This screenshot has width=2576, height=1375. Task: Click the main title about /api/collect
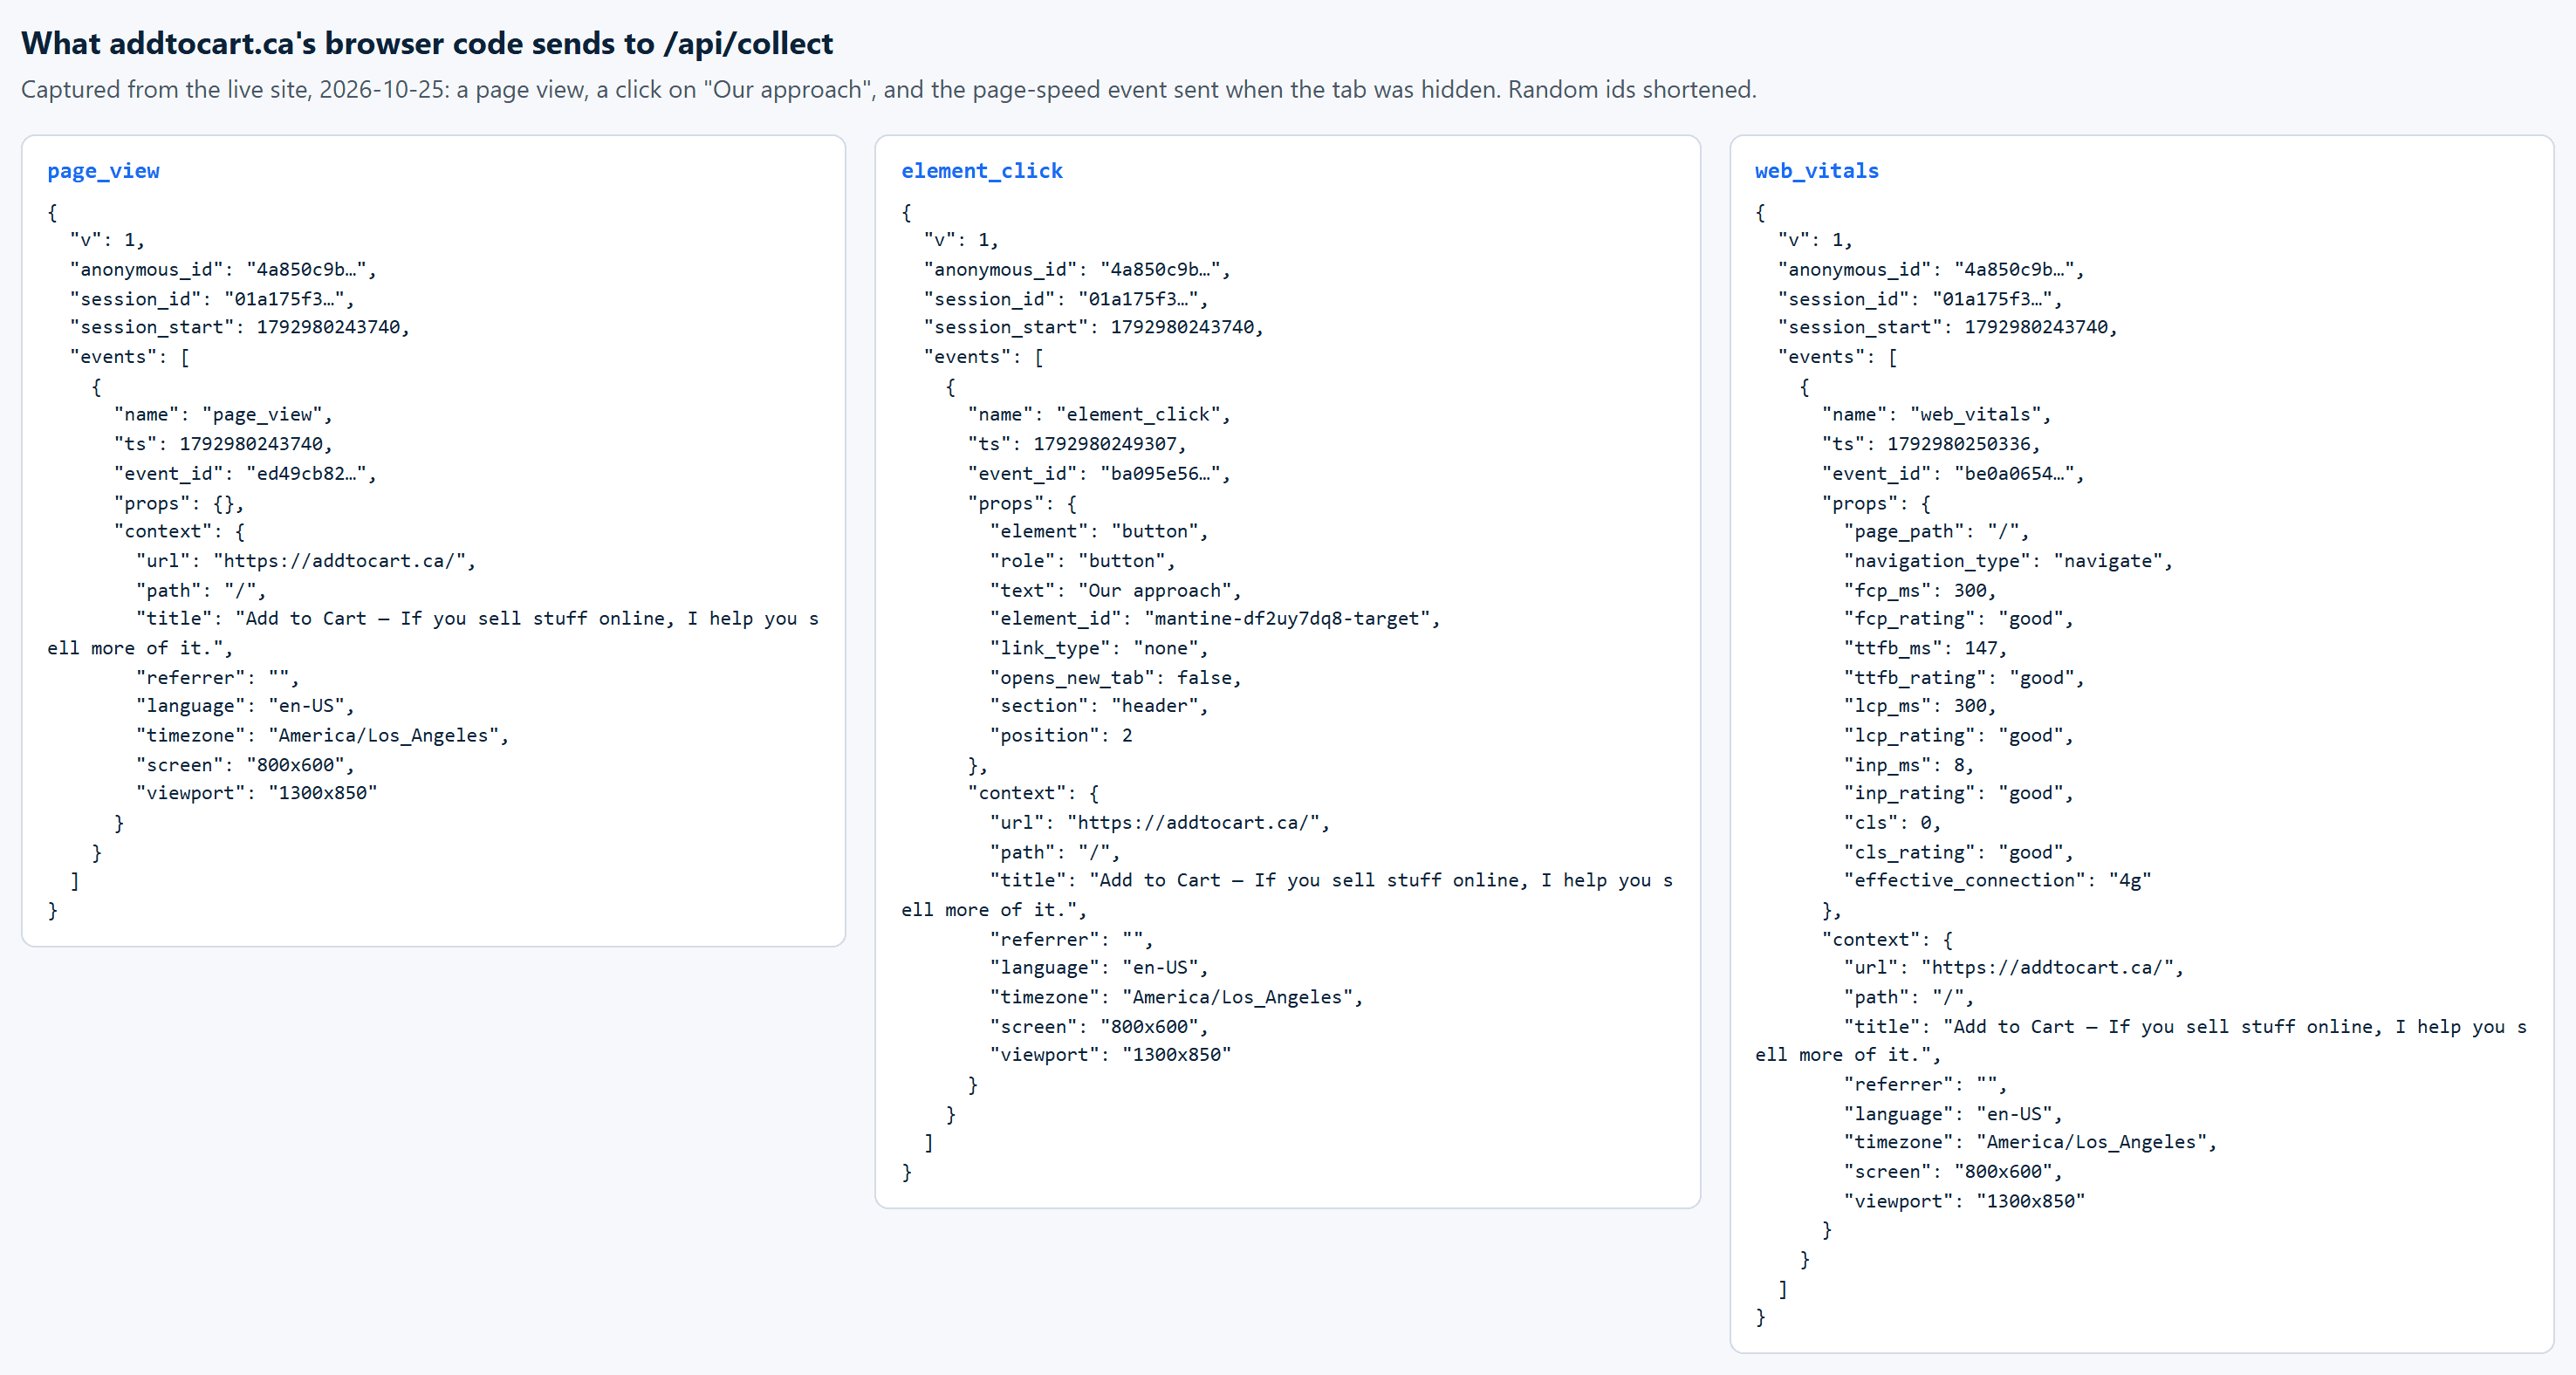427,43
